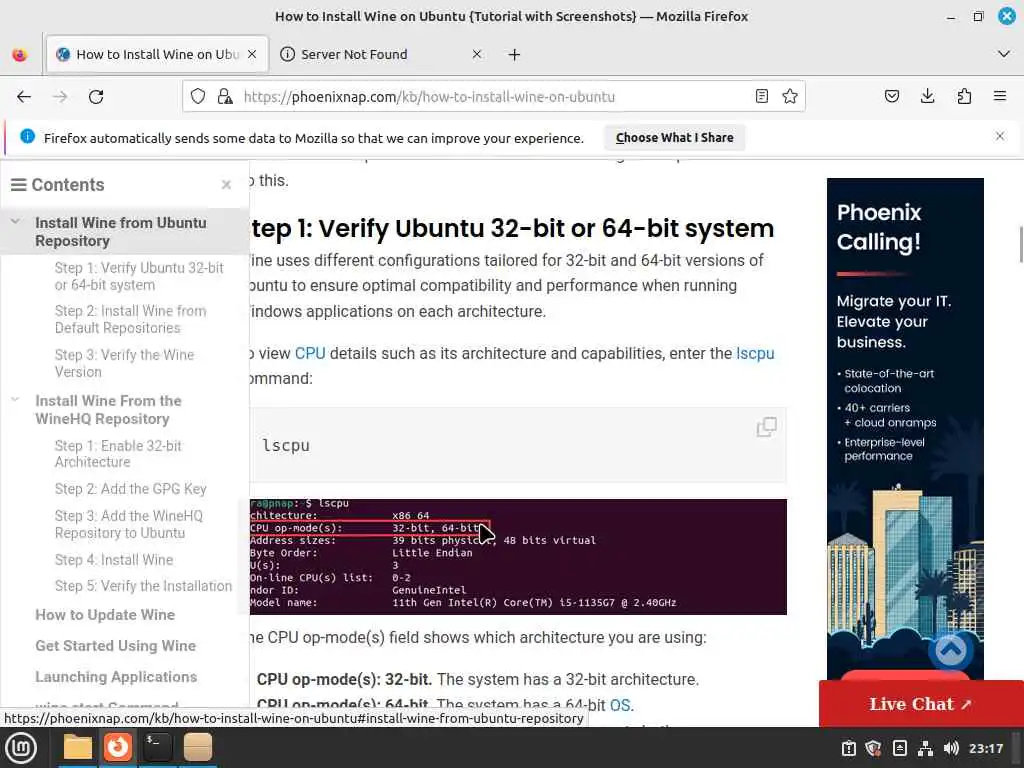Viewport: 1024px width, 768px height.
Task: Collapse Install Wine From the WineHQ section
Action: [x=15, y=400]
